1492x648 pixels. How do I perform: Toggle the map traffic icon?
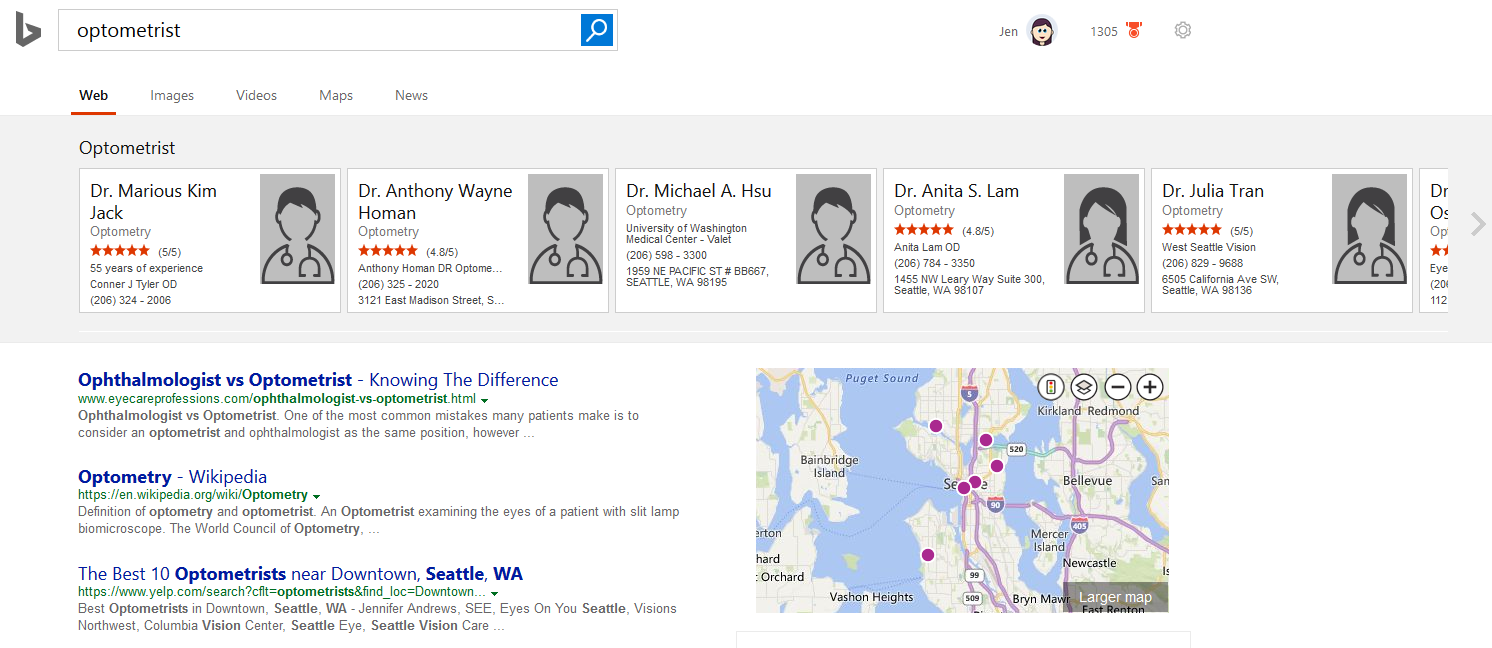click(x=1051, y=387)
